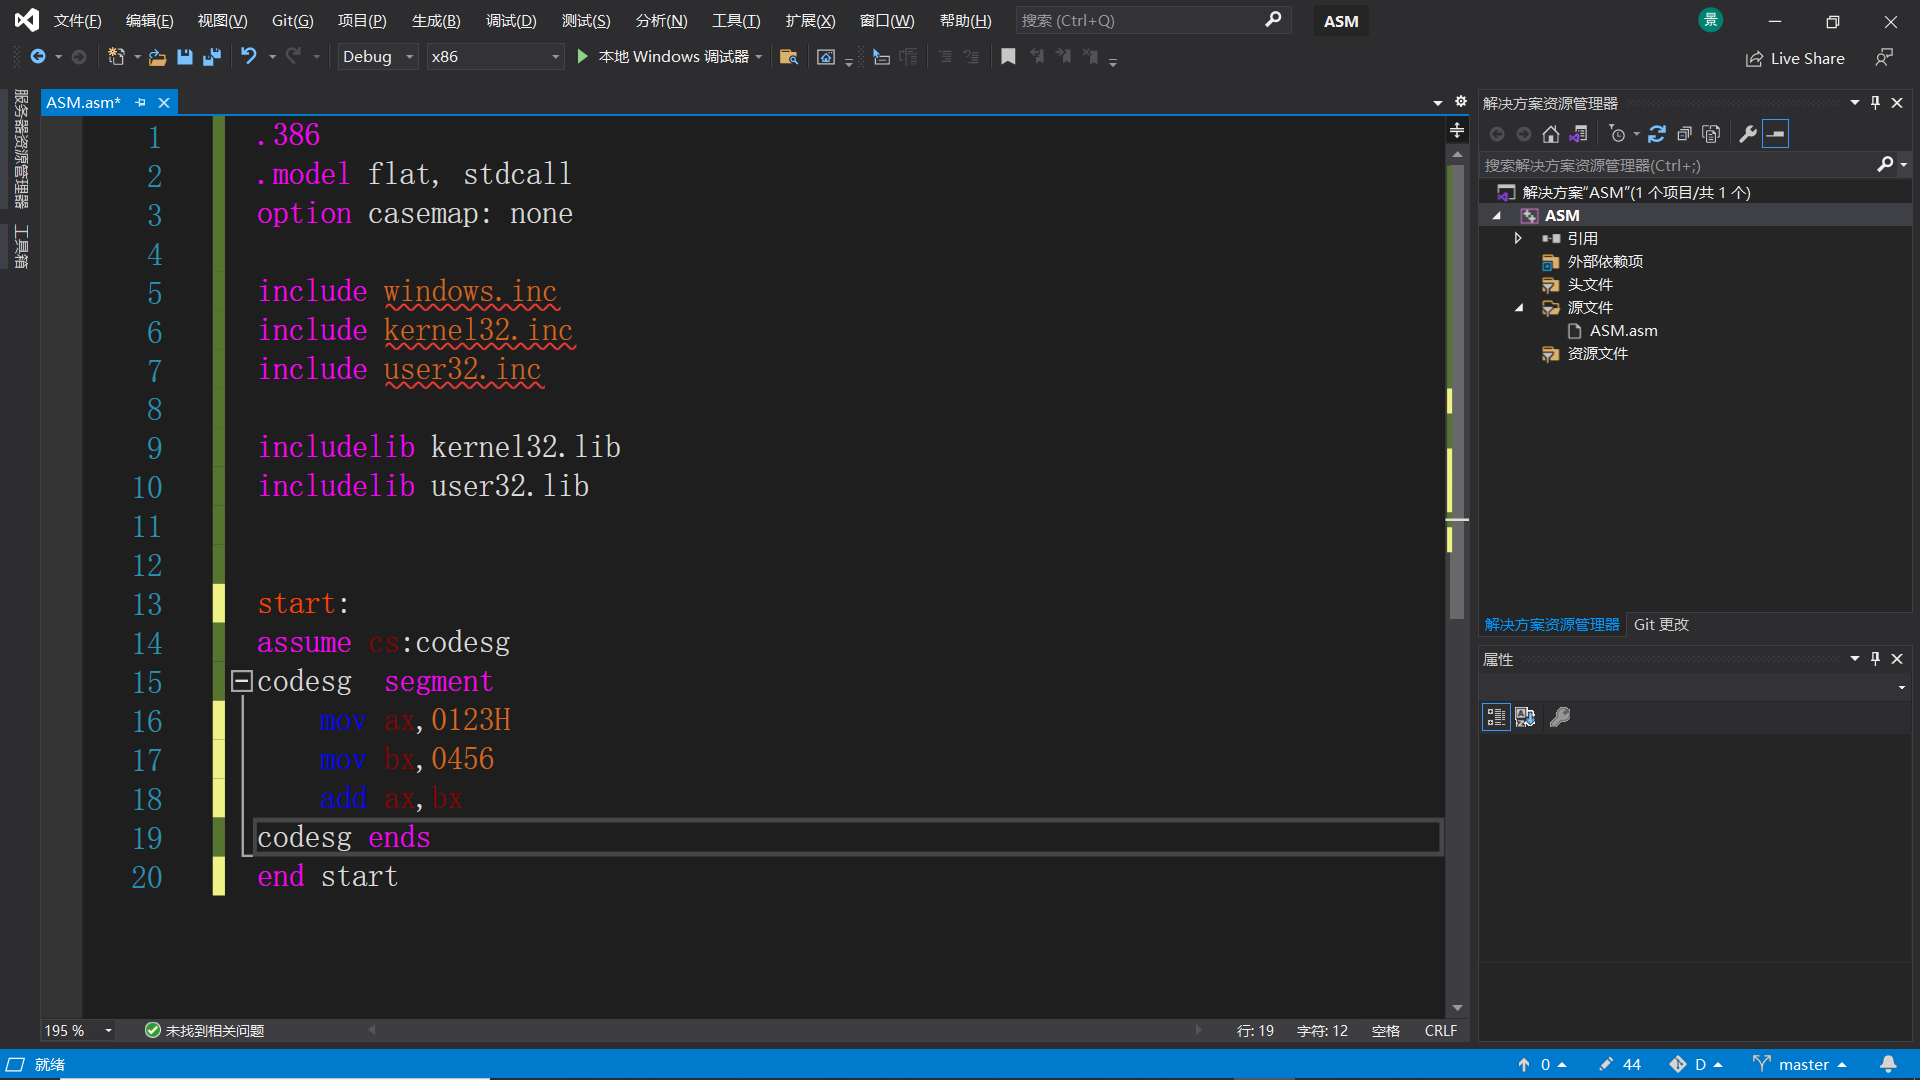This screenshot has width=1920, height=1080.
Task: Switch to the Git 更改 tab
Action: click(1661, 624)
